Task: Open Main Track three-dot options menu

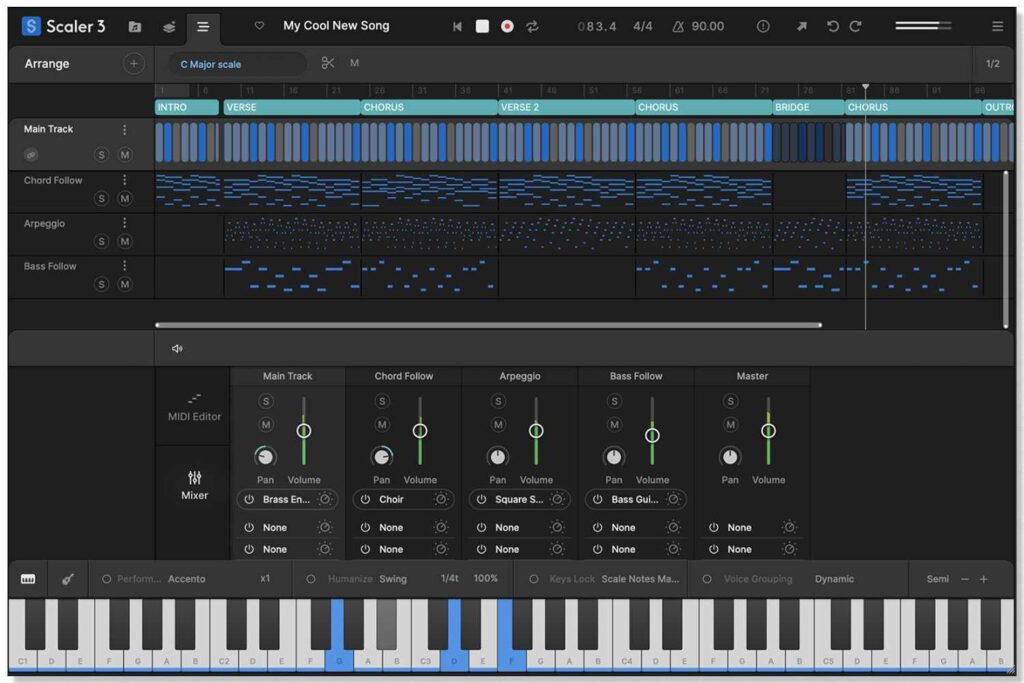Action: [125, 130]
